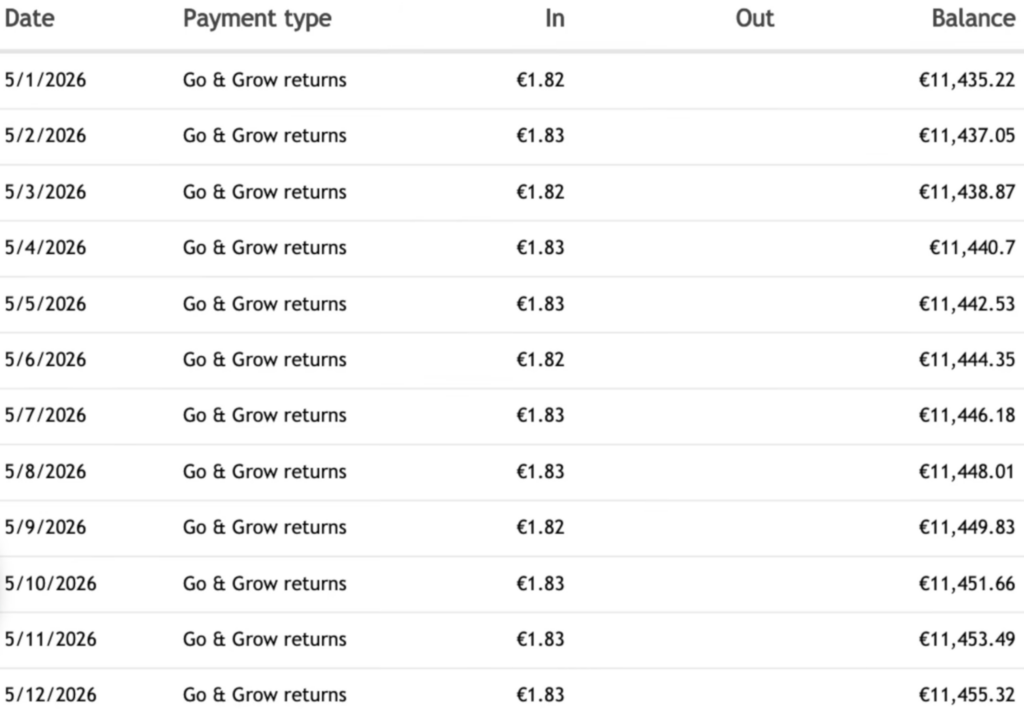
Task: Click the Balance column header
Action: tap(973, 18)
